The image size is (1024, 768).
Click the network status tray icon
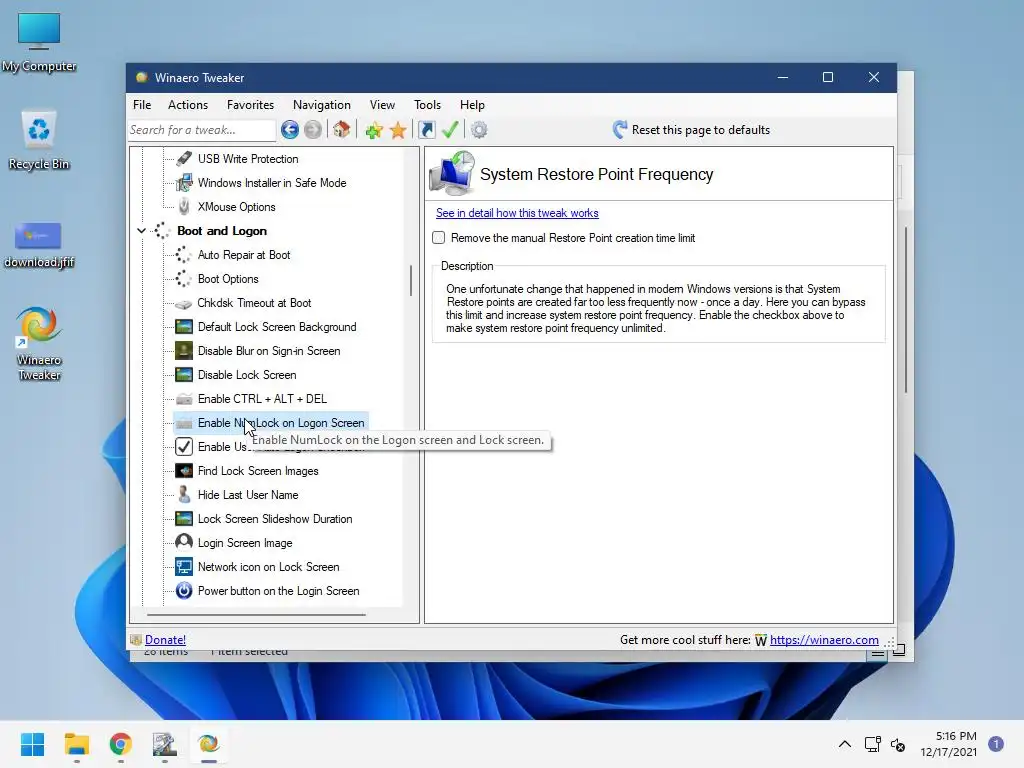(x=872, y=744)
